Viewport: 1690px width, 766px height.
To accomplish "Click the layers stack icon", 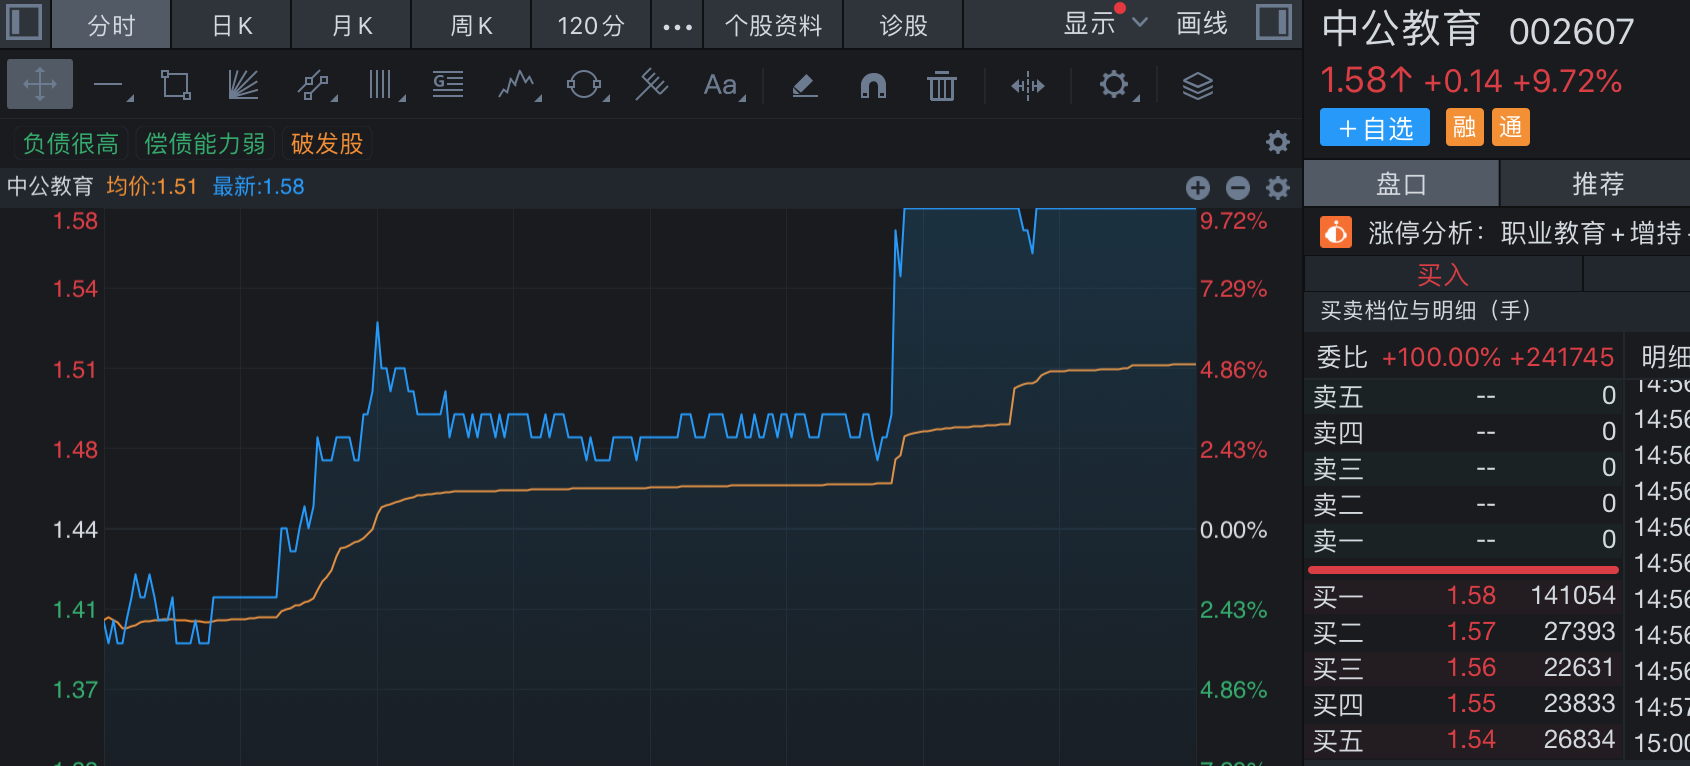I will 1198,86.
